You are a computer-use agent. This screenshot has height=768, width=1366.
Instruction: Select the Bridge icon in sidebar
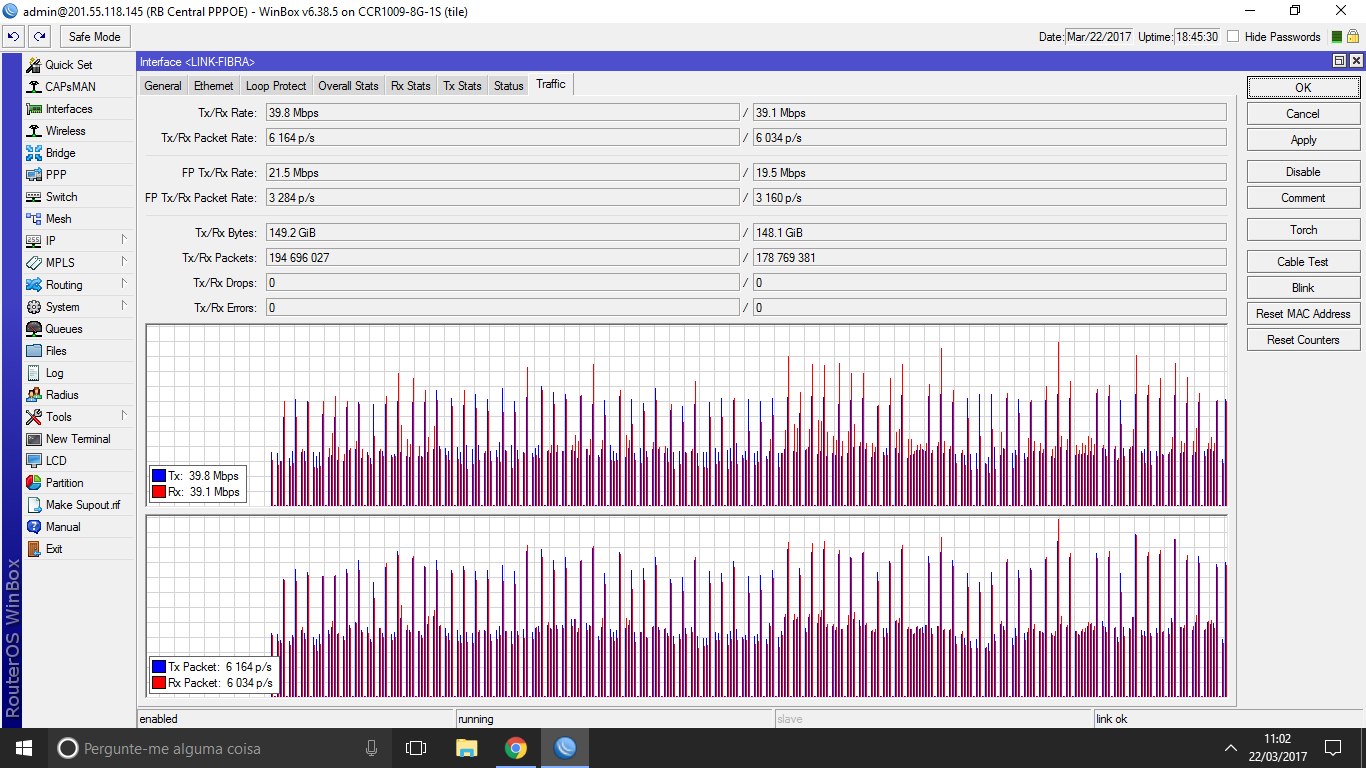34,153
